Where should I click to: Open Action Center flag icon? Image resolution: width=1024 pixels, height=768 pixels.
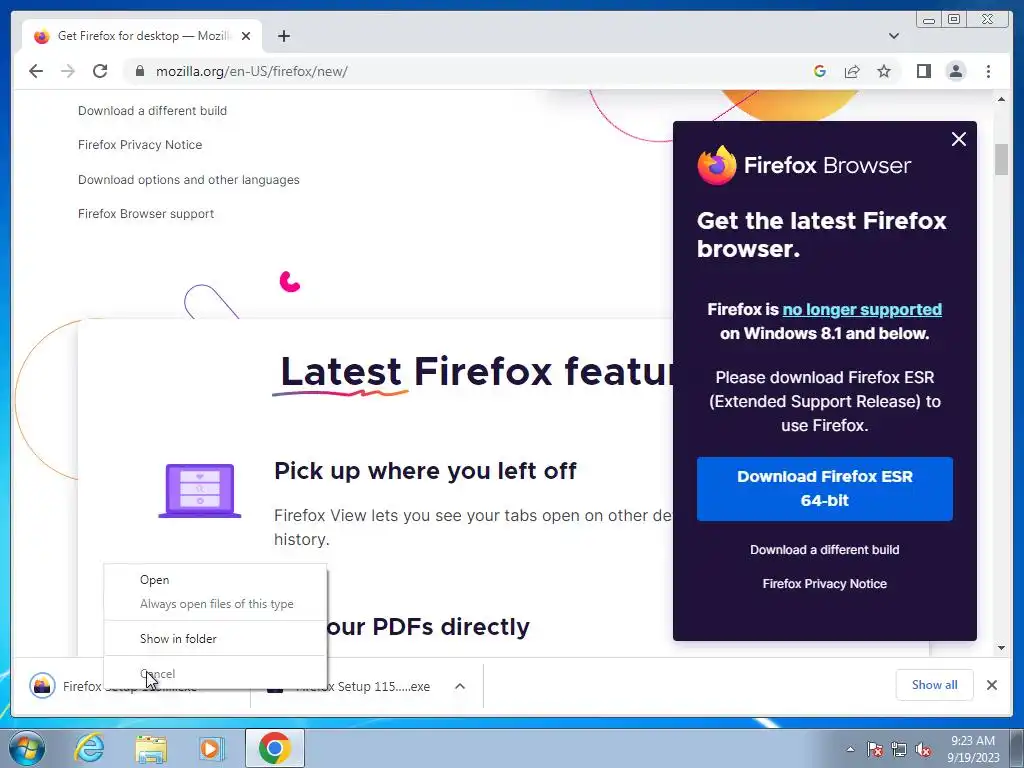pos(875,749)
